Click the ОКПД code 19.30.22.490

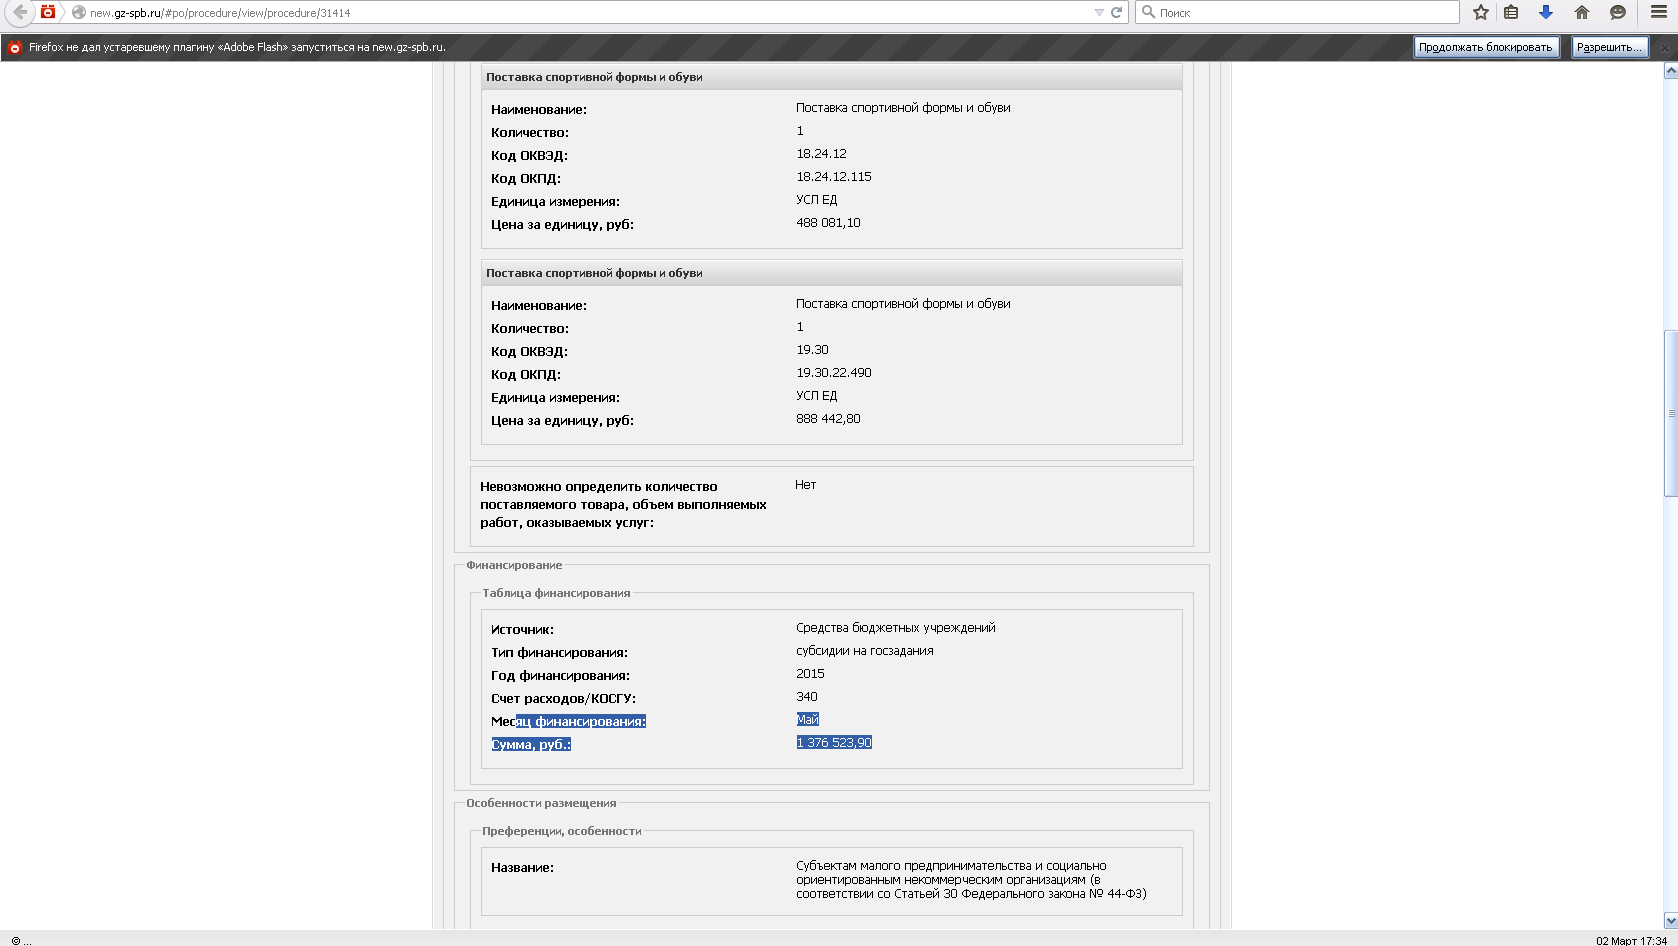point(834,373)
